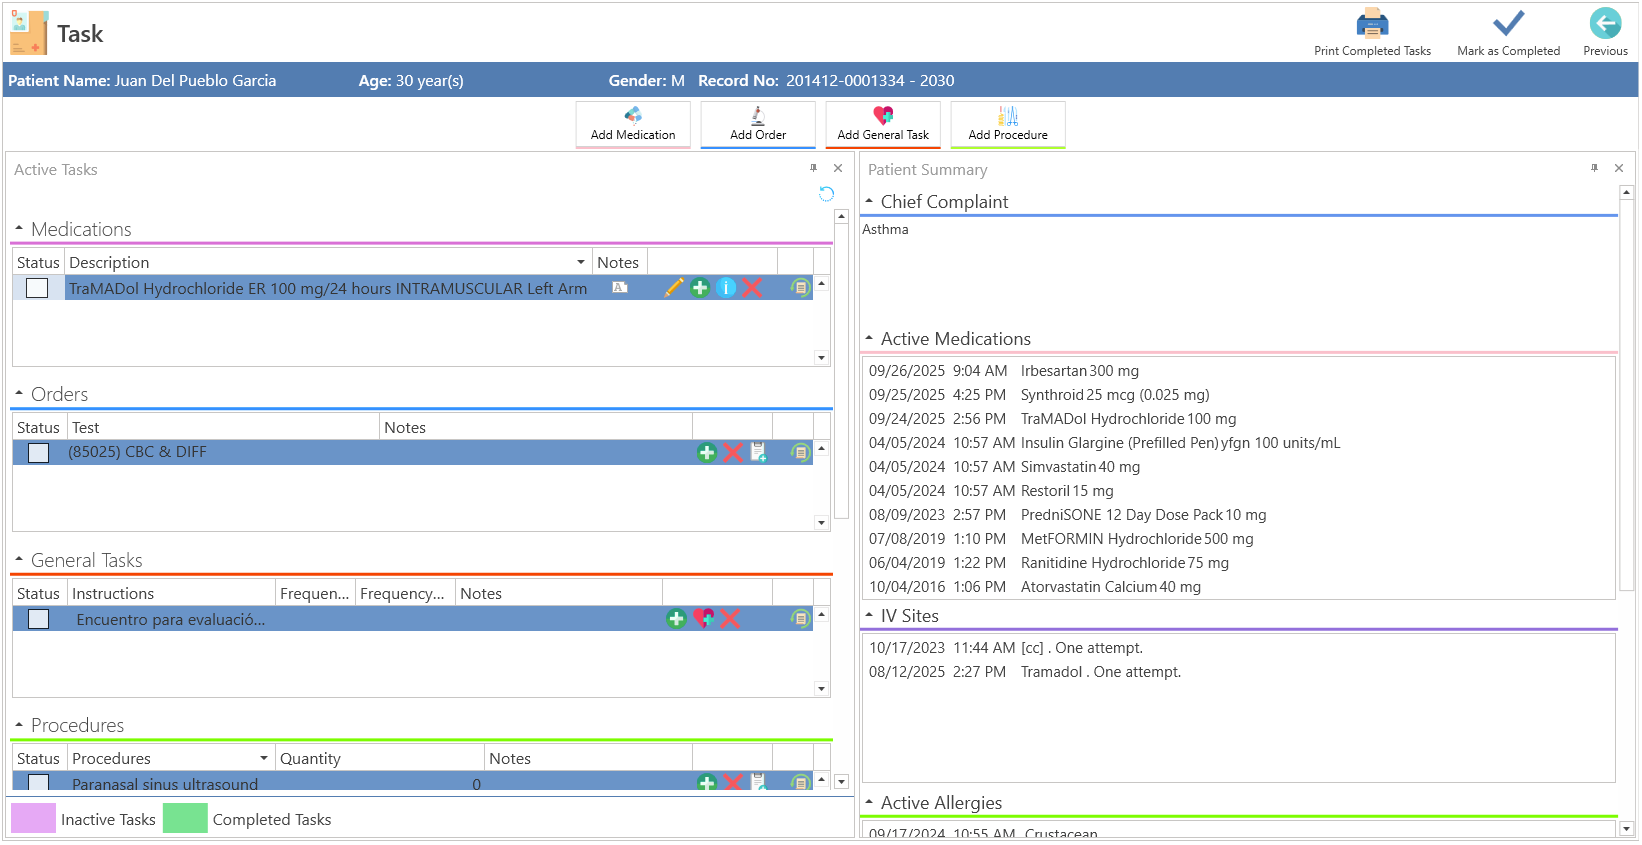Open history icon on CBC & DIFF row
Viewport: 1642px width, 845px height.
point(800,453)
